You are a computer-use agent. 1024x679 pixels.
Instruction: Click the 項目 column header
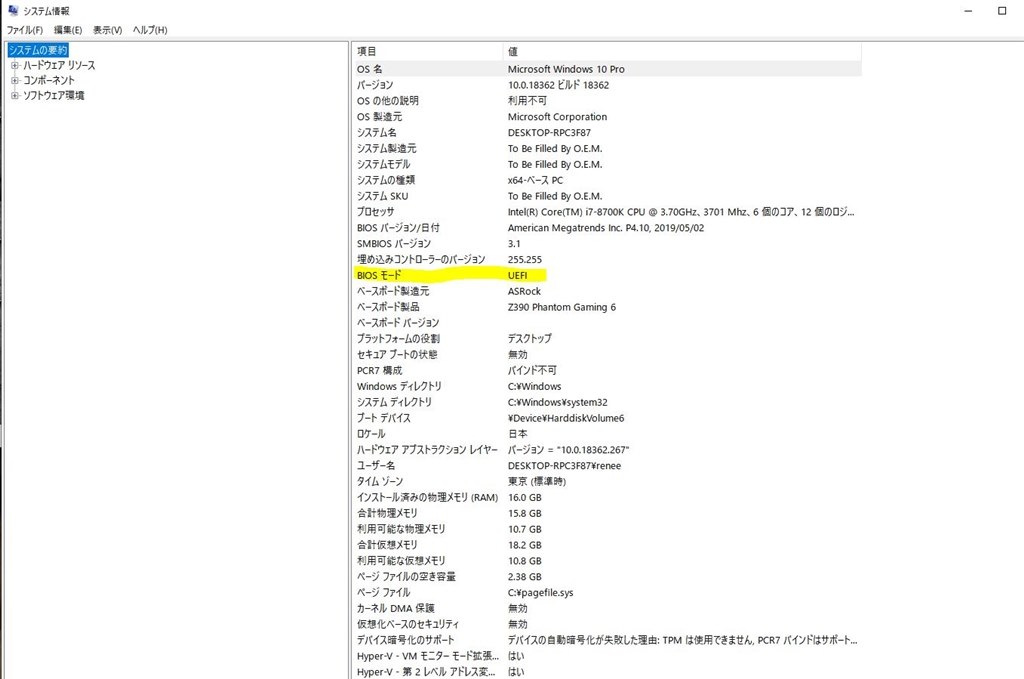[428, 52]
